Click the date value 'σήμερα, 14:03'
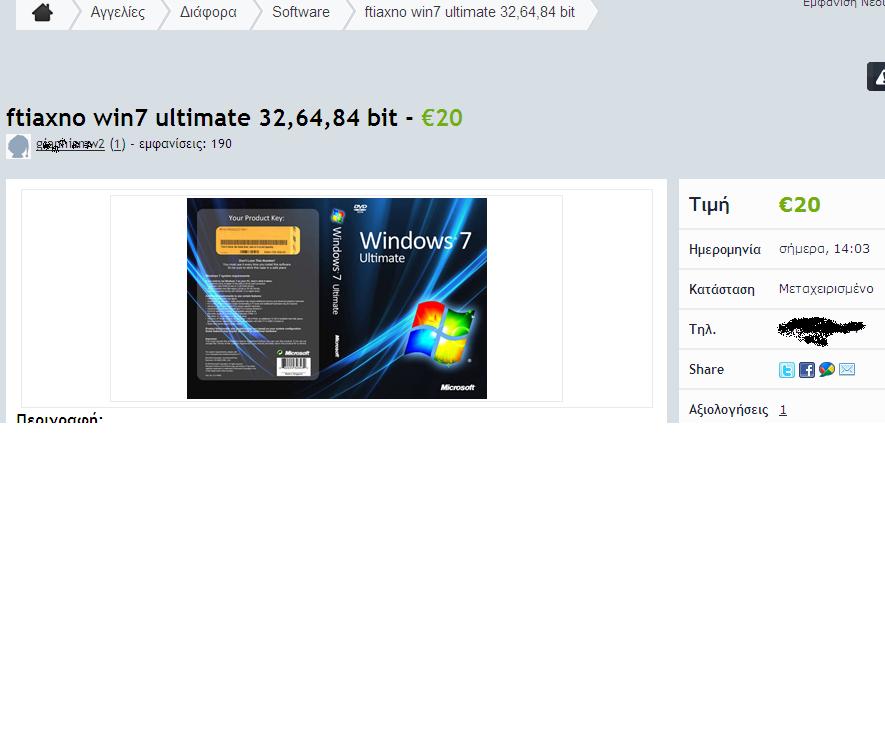Image resolution: width=885 pixels, height=748 pixels. point(824,248)
